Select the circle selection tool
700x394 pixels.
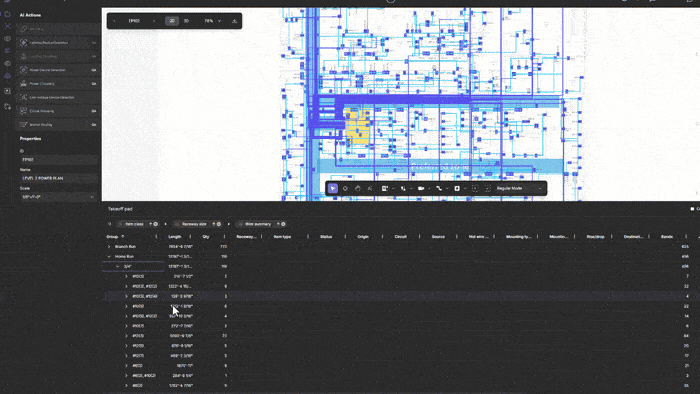tap(345, 189)
